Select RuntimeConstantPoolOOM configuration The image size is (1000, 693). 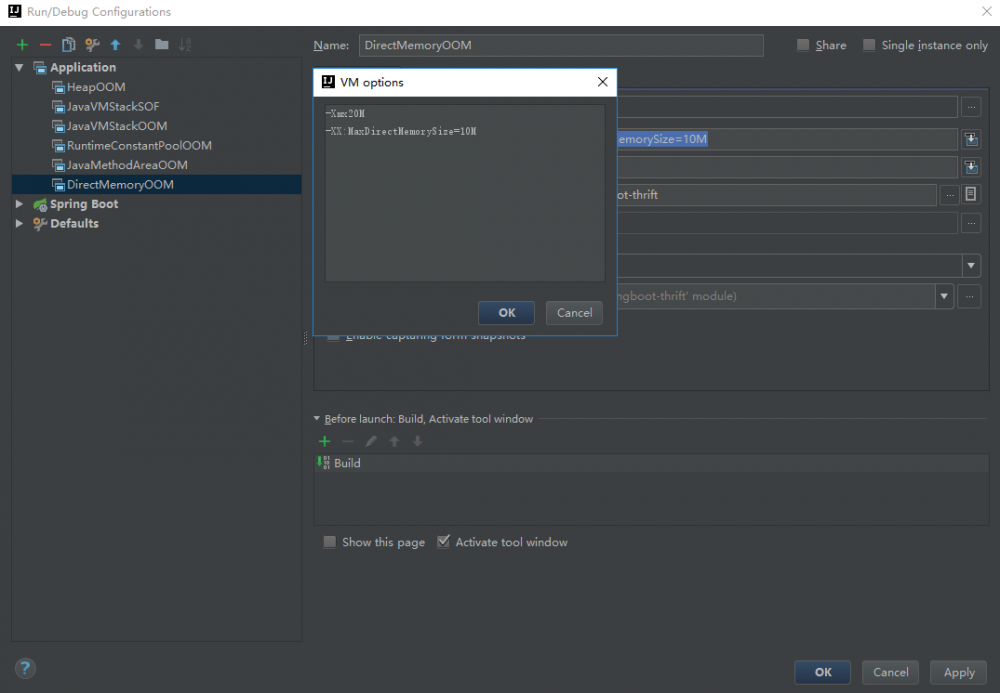(x=139, y=145)
